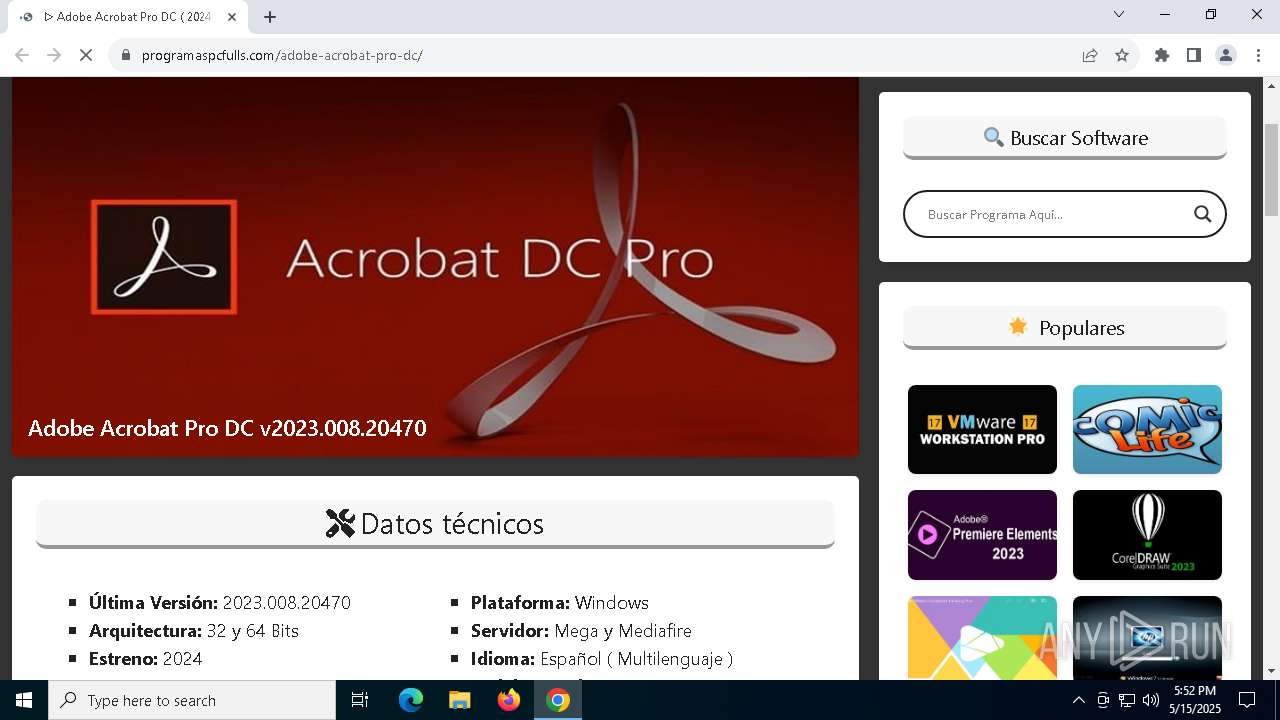The width and height of the screenshot is (1280, 720).
Task: Expand the tab search chevron
Action: pos(1119,14)
